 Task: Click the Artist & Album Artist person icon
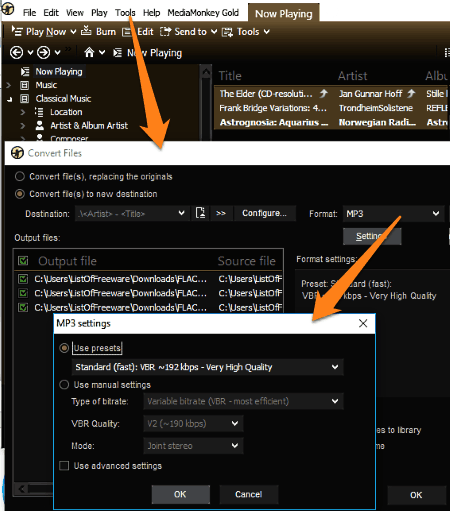(39, 125)
